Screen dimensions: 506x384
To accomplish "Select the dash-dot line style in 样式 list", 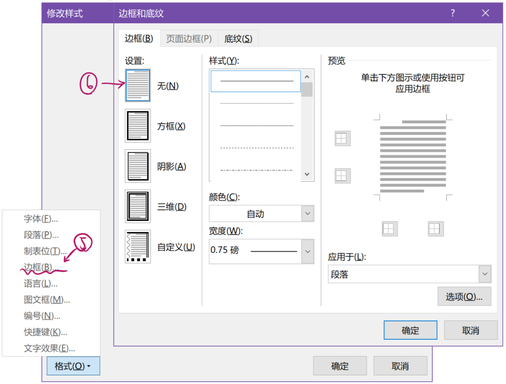I will [256, 170].
